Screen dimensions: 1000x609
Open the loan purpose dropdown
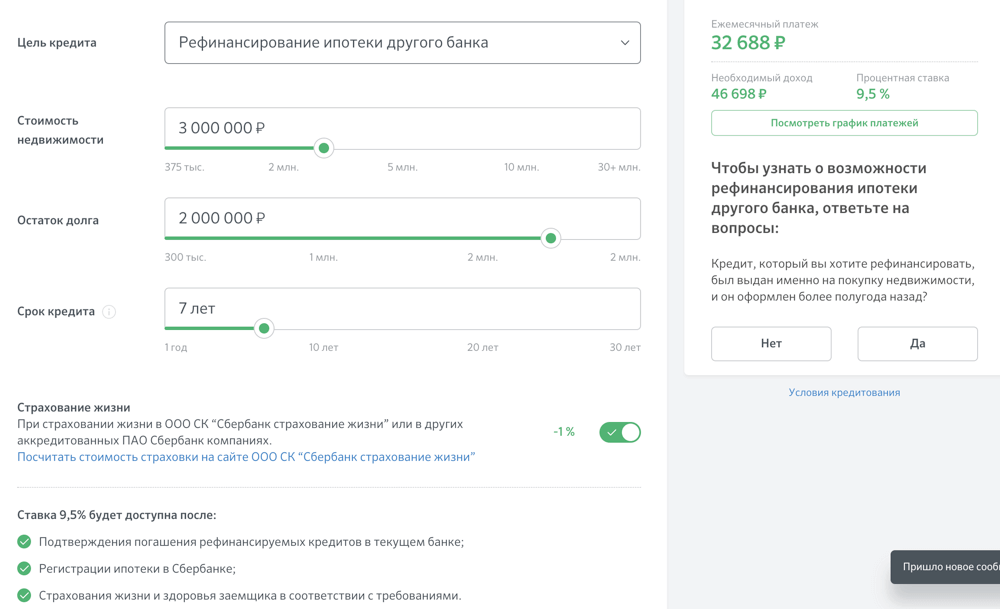coord(402,43)
